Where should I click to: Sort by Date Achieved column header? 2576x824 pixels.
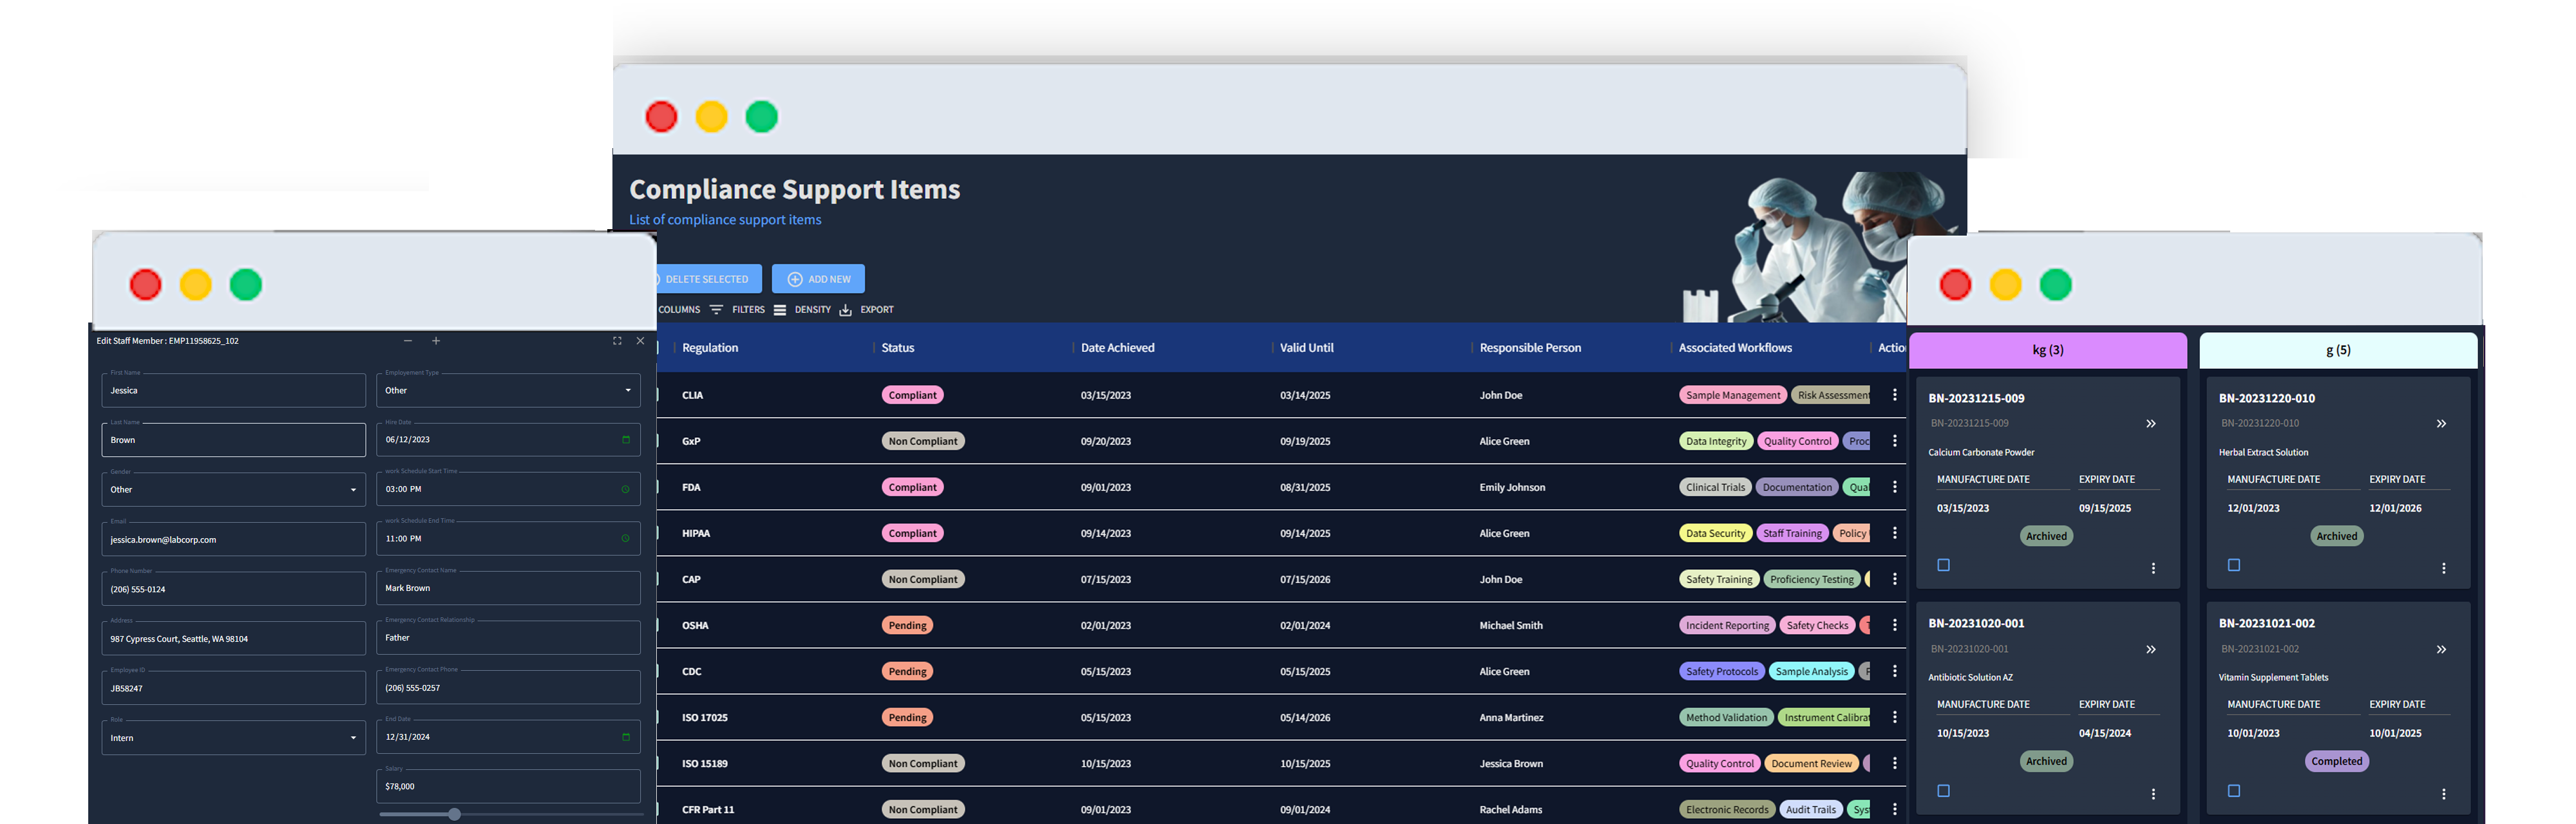click(1117, 348)
